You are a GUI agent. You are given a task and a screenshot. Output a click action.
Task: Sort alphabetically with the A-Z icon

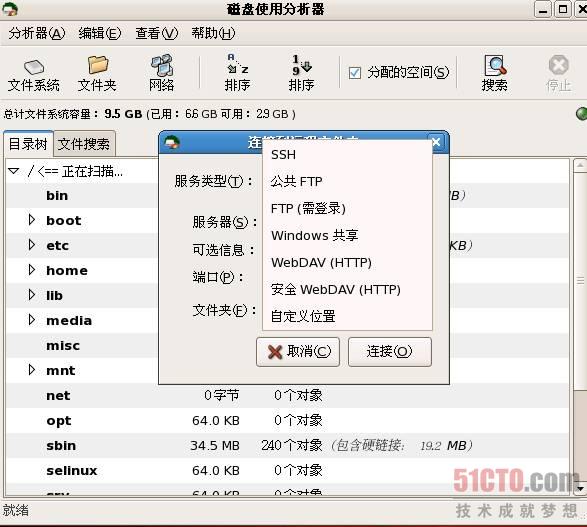[237, 64]
